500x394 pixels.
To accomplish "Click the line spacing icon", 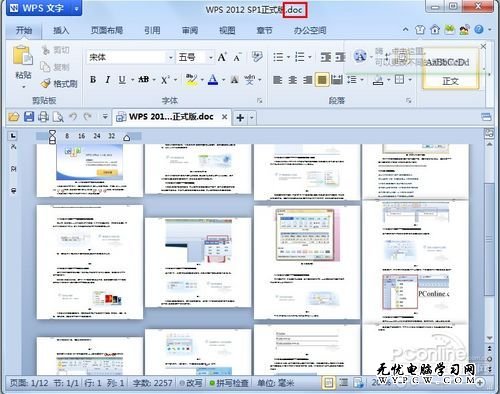I will pos(352,80).
